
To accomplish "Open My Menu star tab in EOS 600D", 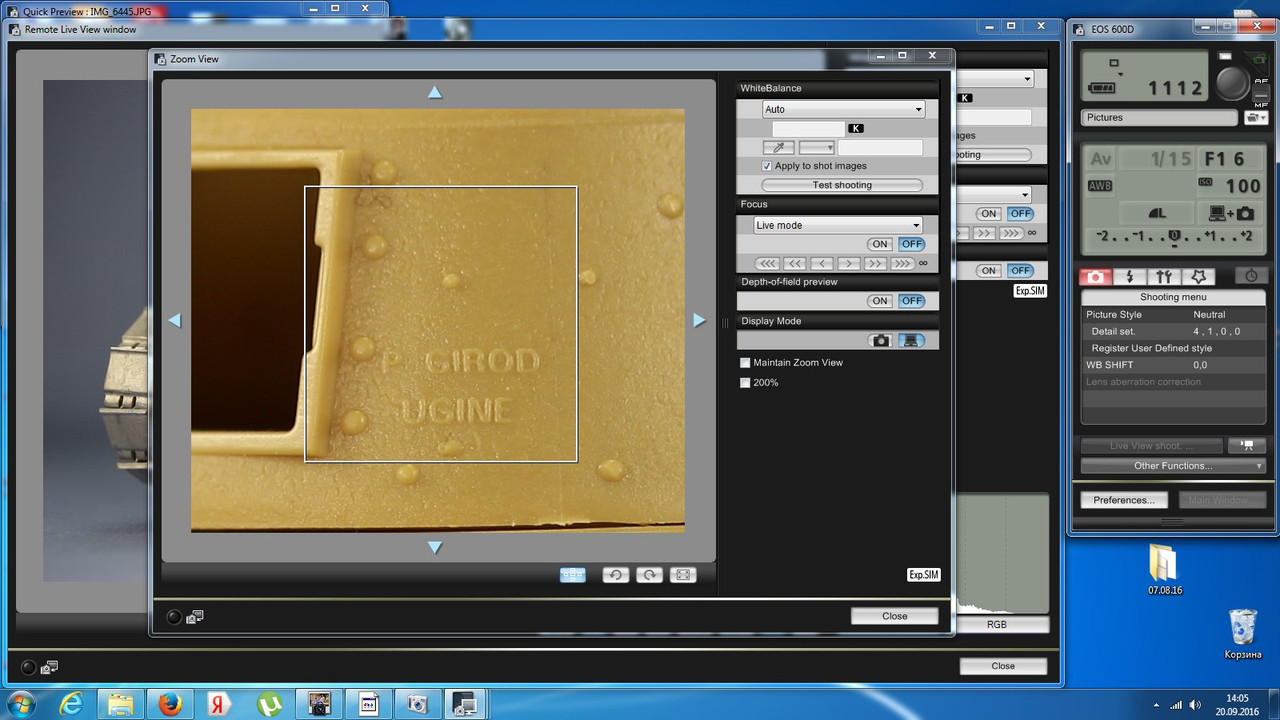I will click(x=1198, y=277).
